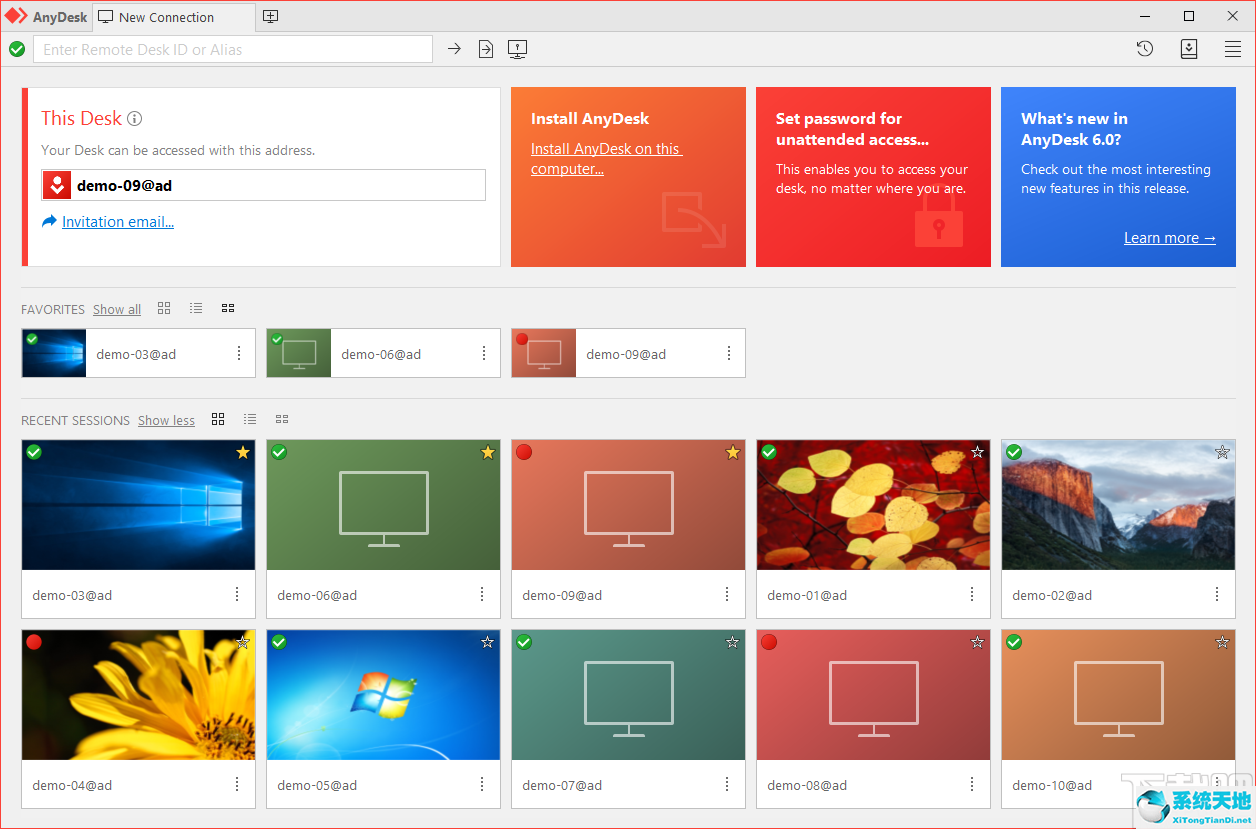The image size is (1256, 829).
Task: Switch Recent Sessions to large tile view
Action: pos(218,419)
